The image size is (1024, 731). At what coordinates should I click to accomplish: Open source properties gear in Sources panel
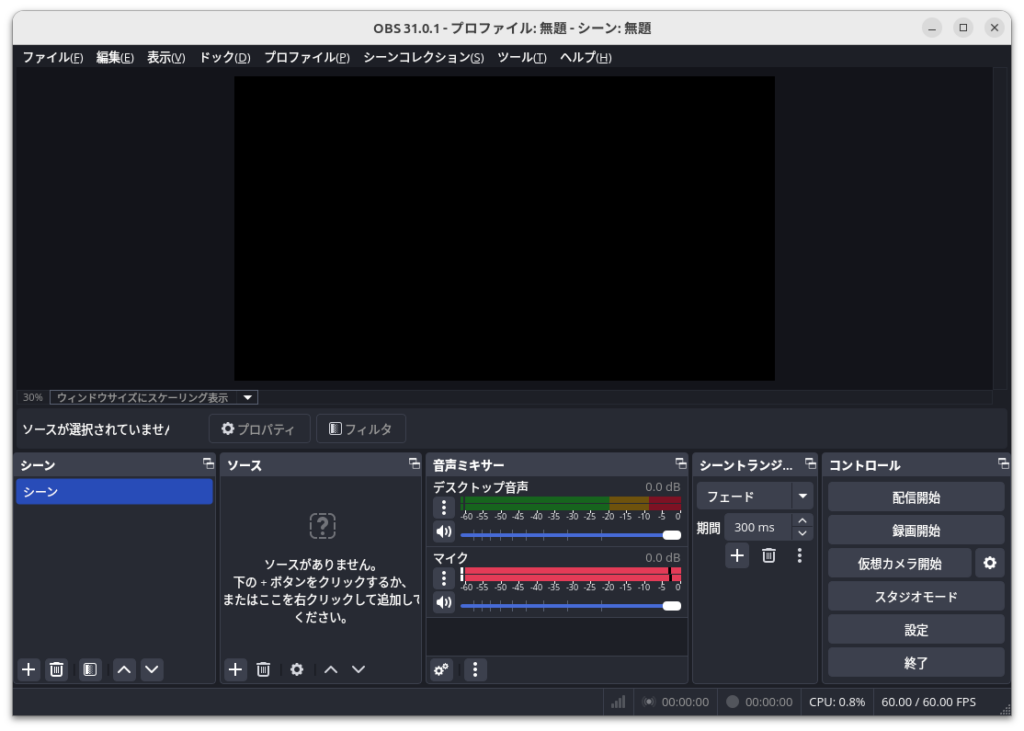click(296, 670)
